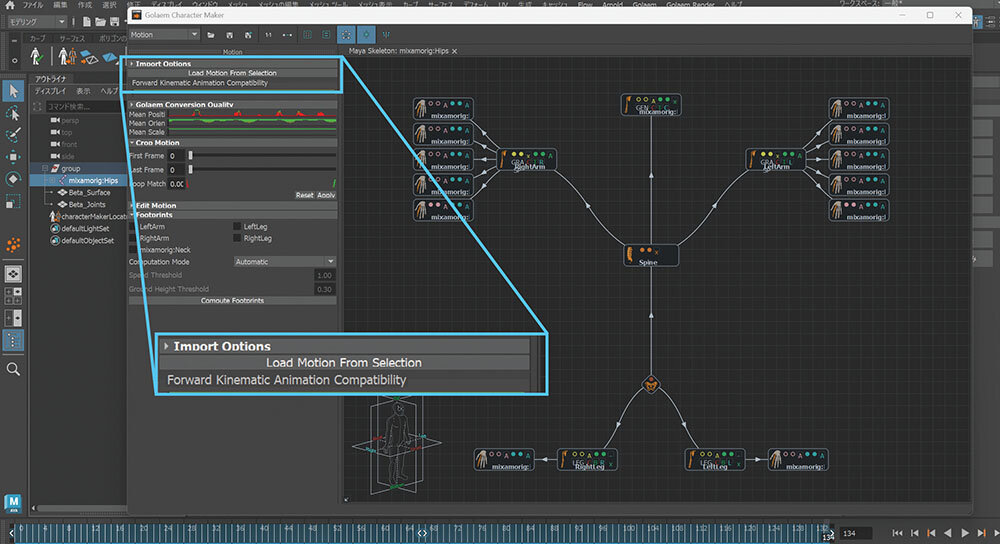Select the LeftLeg limb node
The width and height of the screenshot is (1000, 544).
tap(714, 460)
